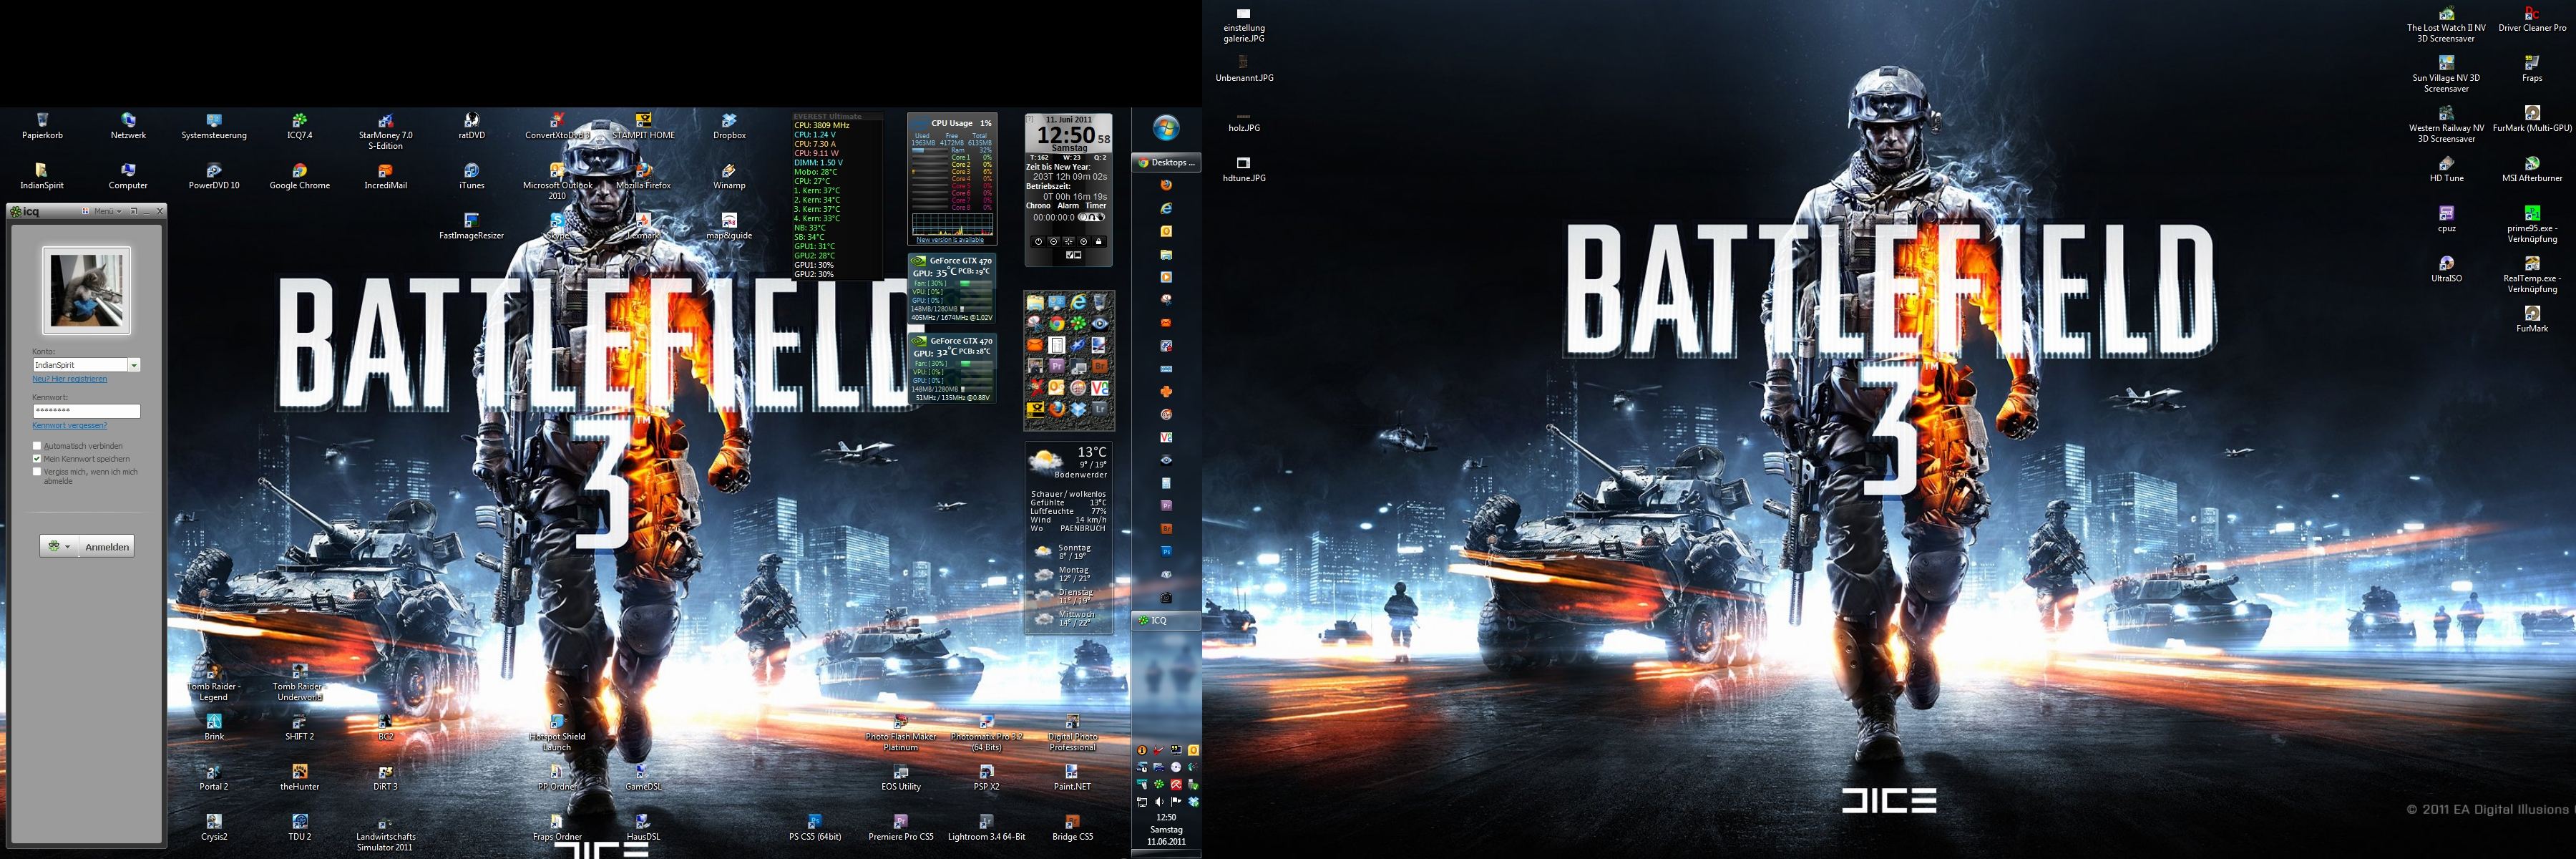Image resolution: width=2576 pixels, height=859 pixels.
Task: Click Kennwort vergessen? link
Action: (69, 425)
